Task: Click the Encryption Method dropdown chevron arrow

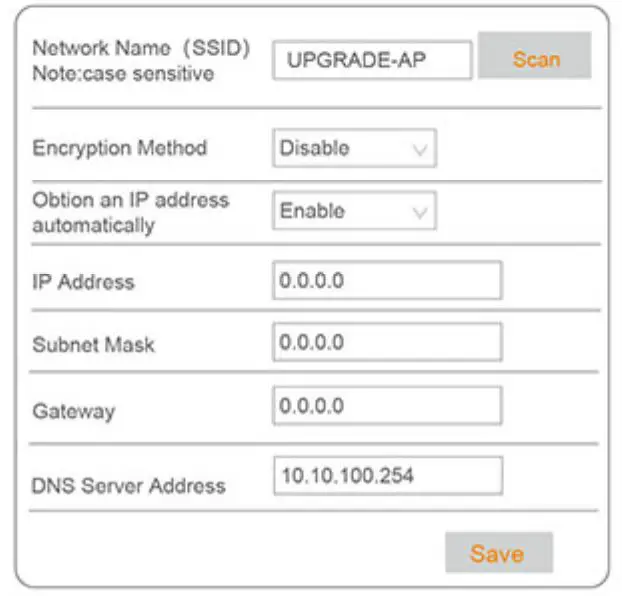Action: (421, 150)
